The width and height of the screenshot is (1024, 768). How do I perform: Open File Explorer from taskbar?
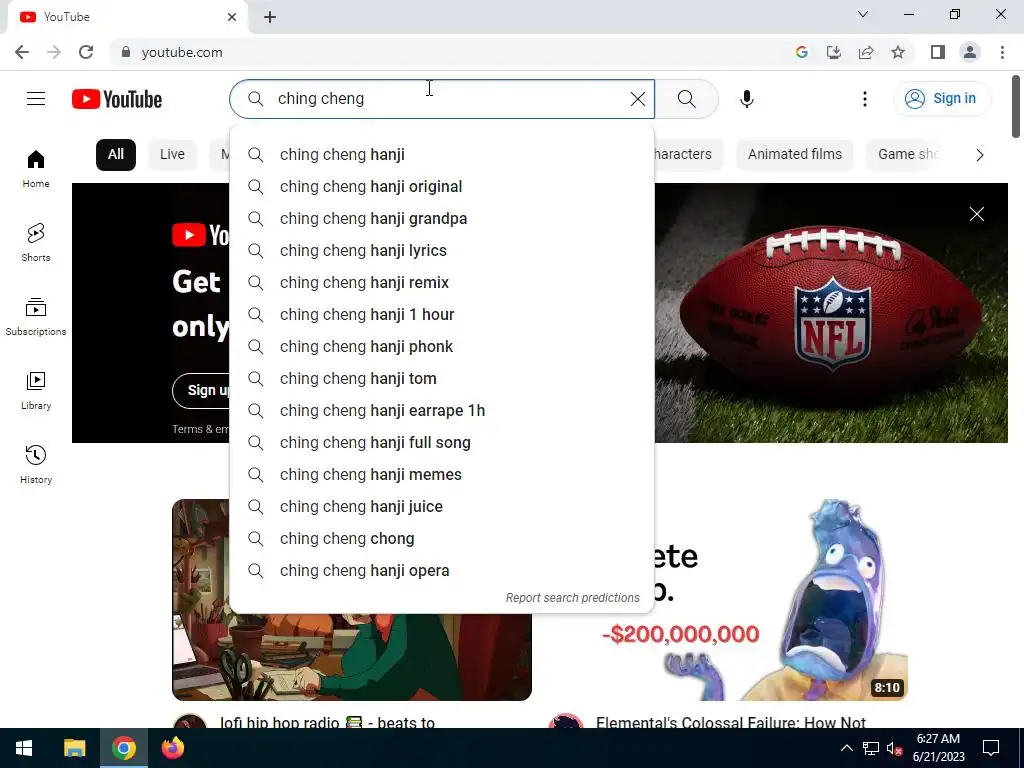74,748
